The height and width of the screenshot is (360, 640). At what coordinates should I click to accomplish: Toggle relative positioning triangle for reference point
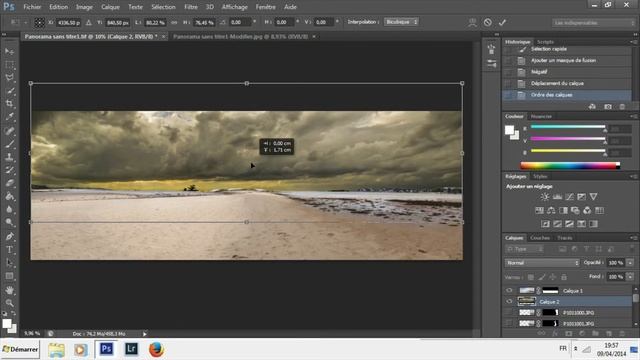89,22
